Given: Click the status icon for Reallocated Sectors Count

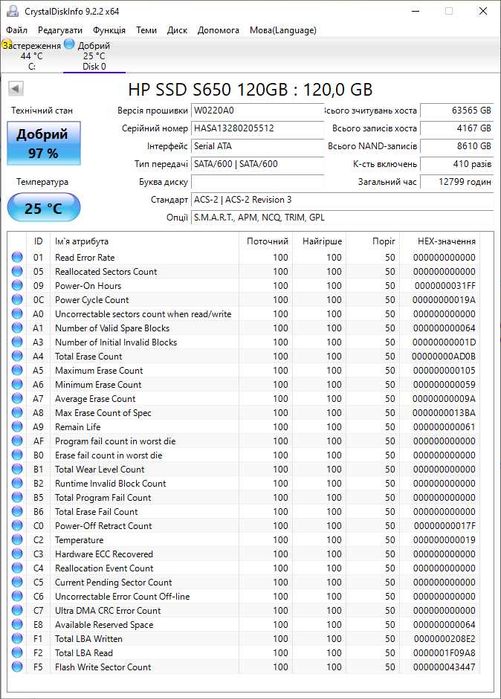Looking at the screenshot, I should (17, 271).
